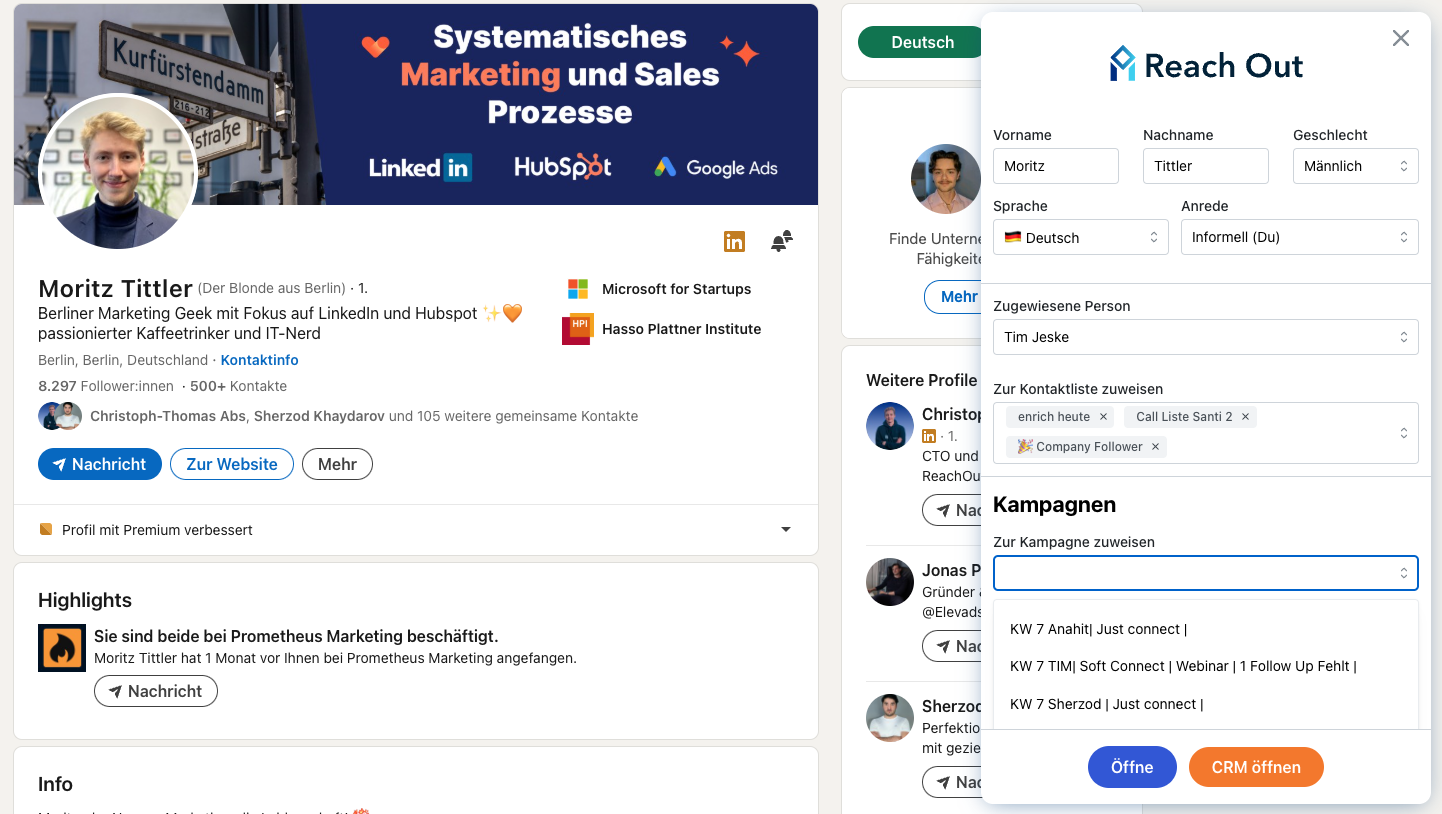Image resolution: width=1442 pixels, height=814 pixels.
Task: Click the Weitere Profile heading
Action: click(x=921, y=380)
